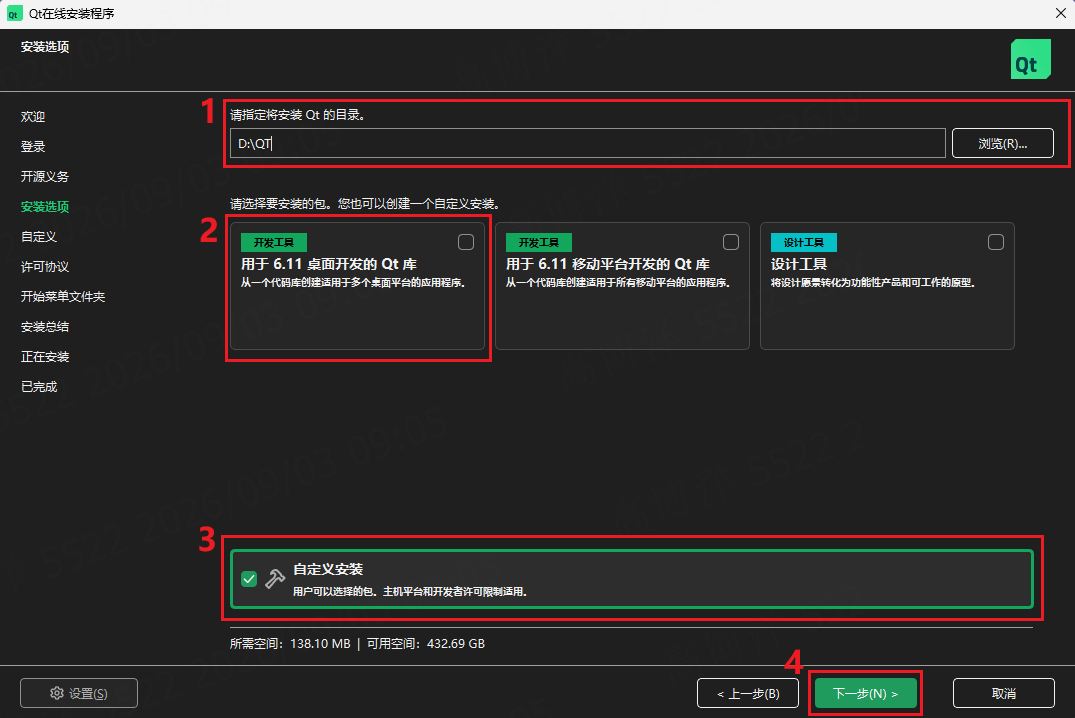Viewport: 1075px width, 718px height.
Task: Click the Qt logo in the header
Action: (1030, 59)
